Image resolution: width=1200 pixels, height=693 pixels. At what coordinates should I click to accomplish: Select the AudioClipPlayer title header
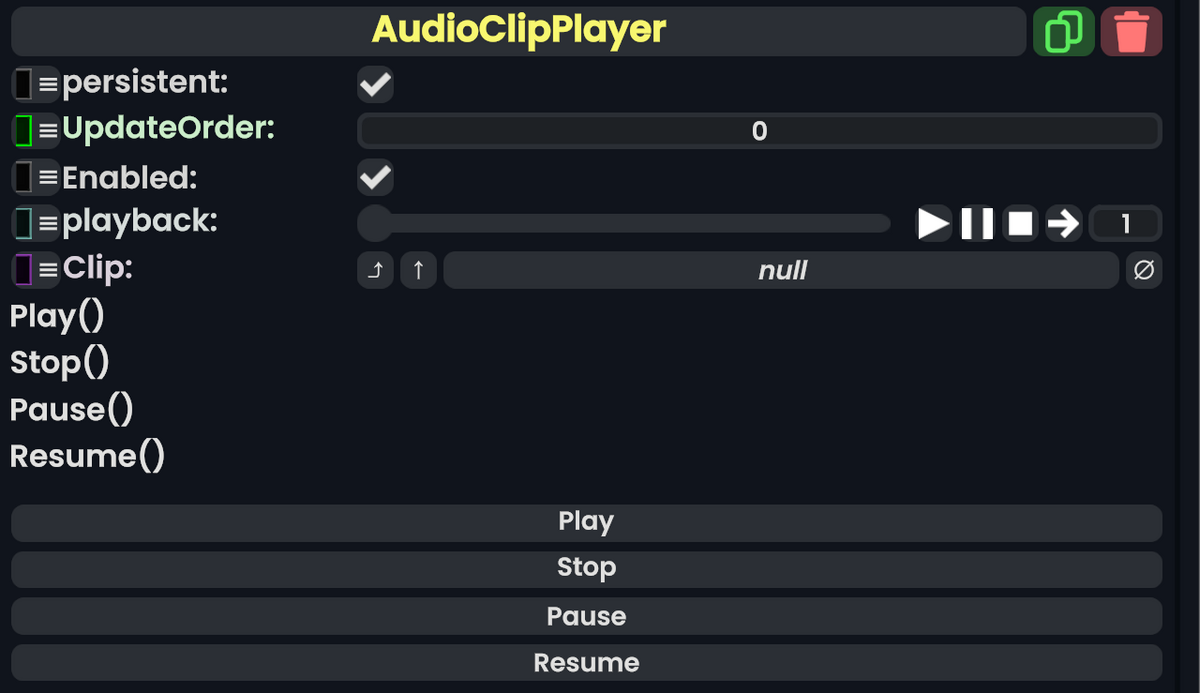519,31
